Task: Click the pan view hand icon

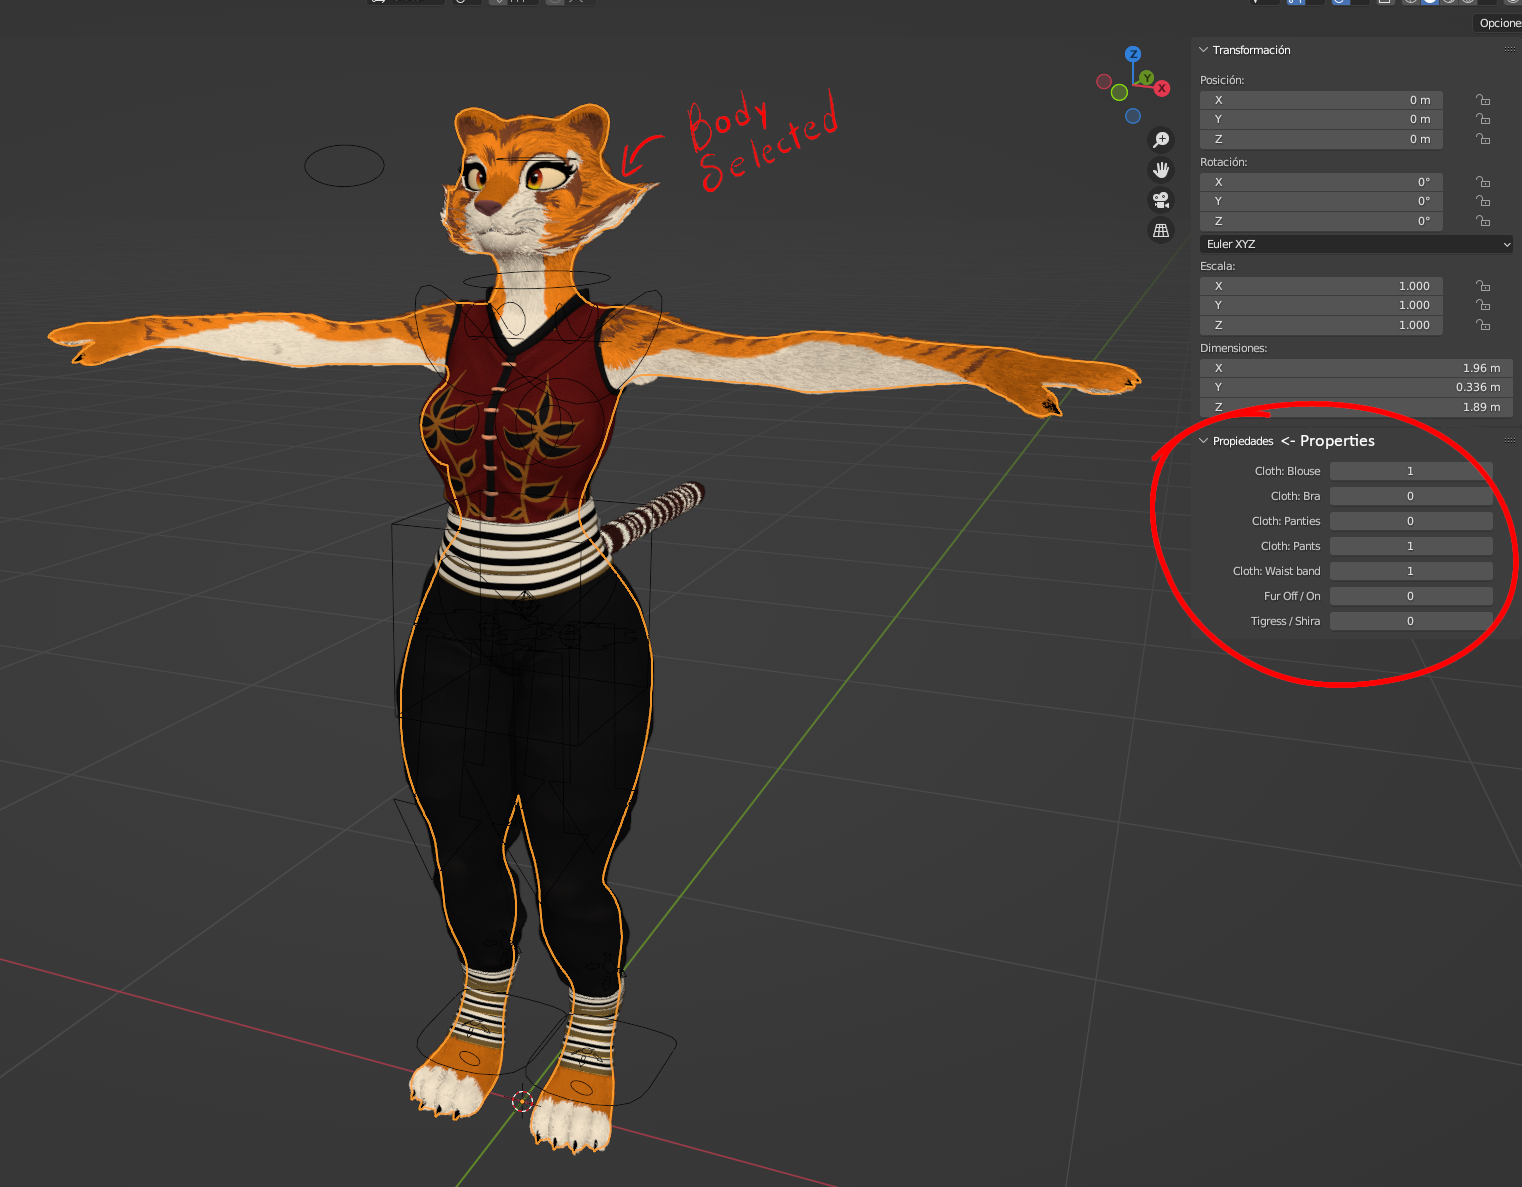Action: 1161,170
